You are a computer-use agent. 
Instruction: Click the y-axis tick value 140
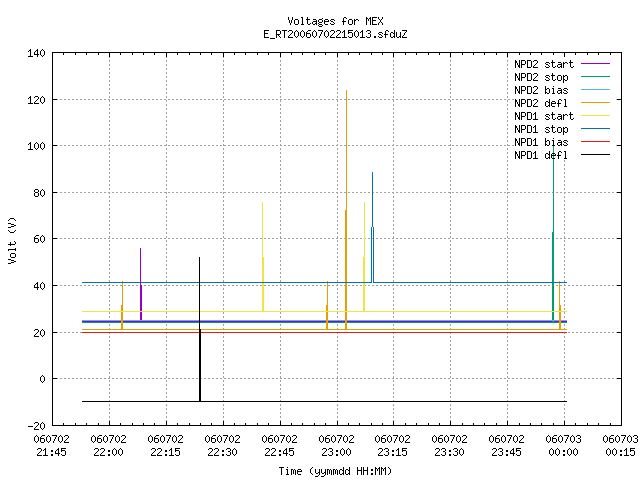coord(36,53)
